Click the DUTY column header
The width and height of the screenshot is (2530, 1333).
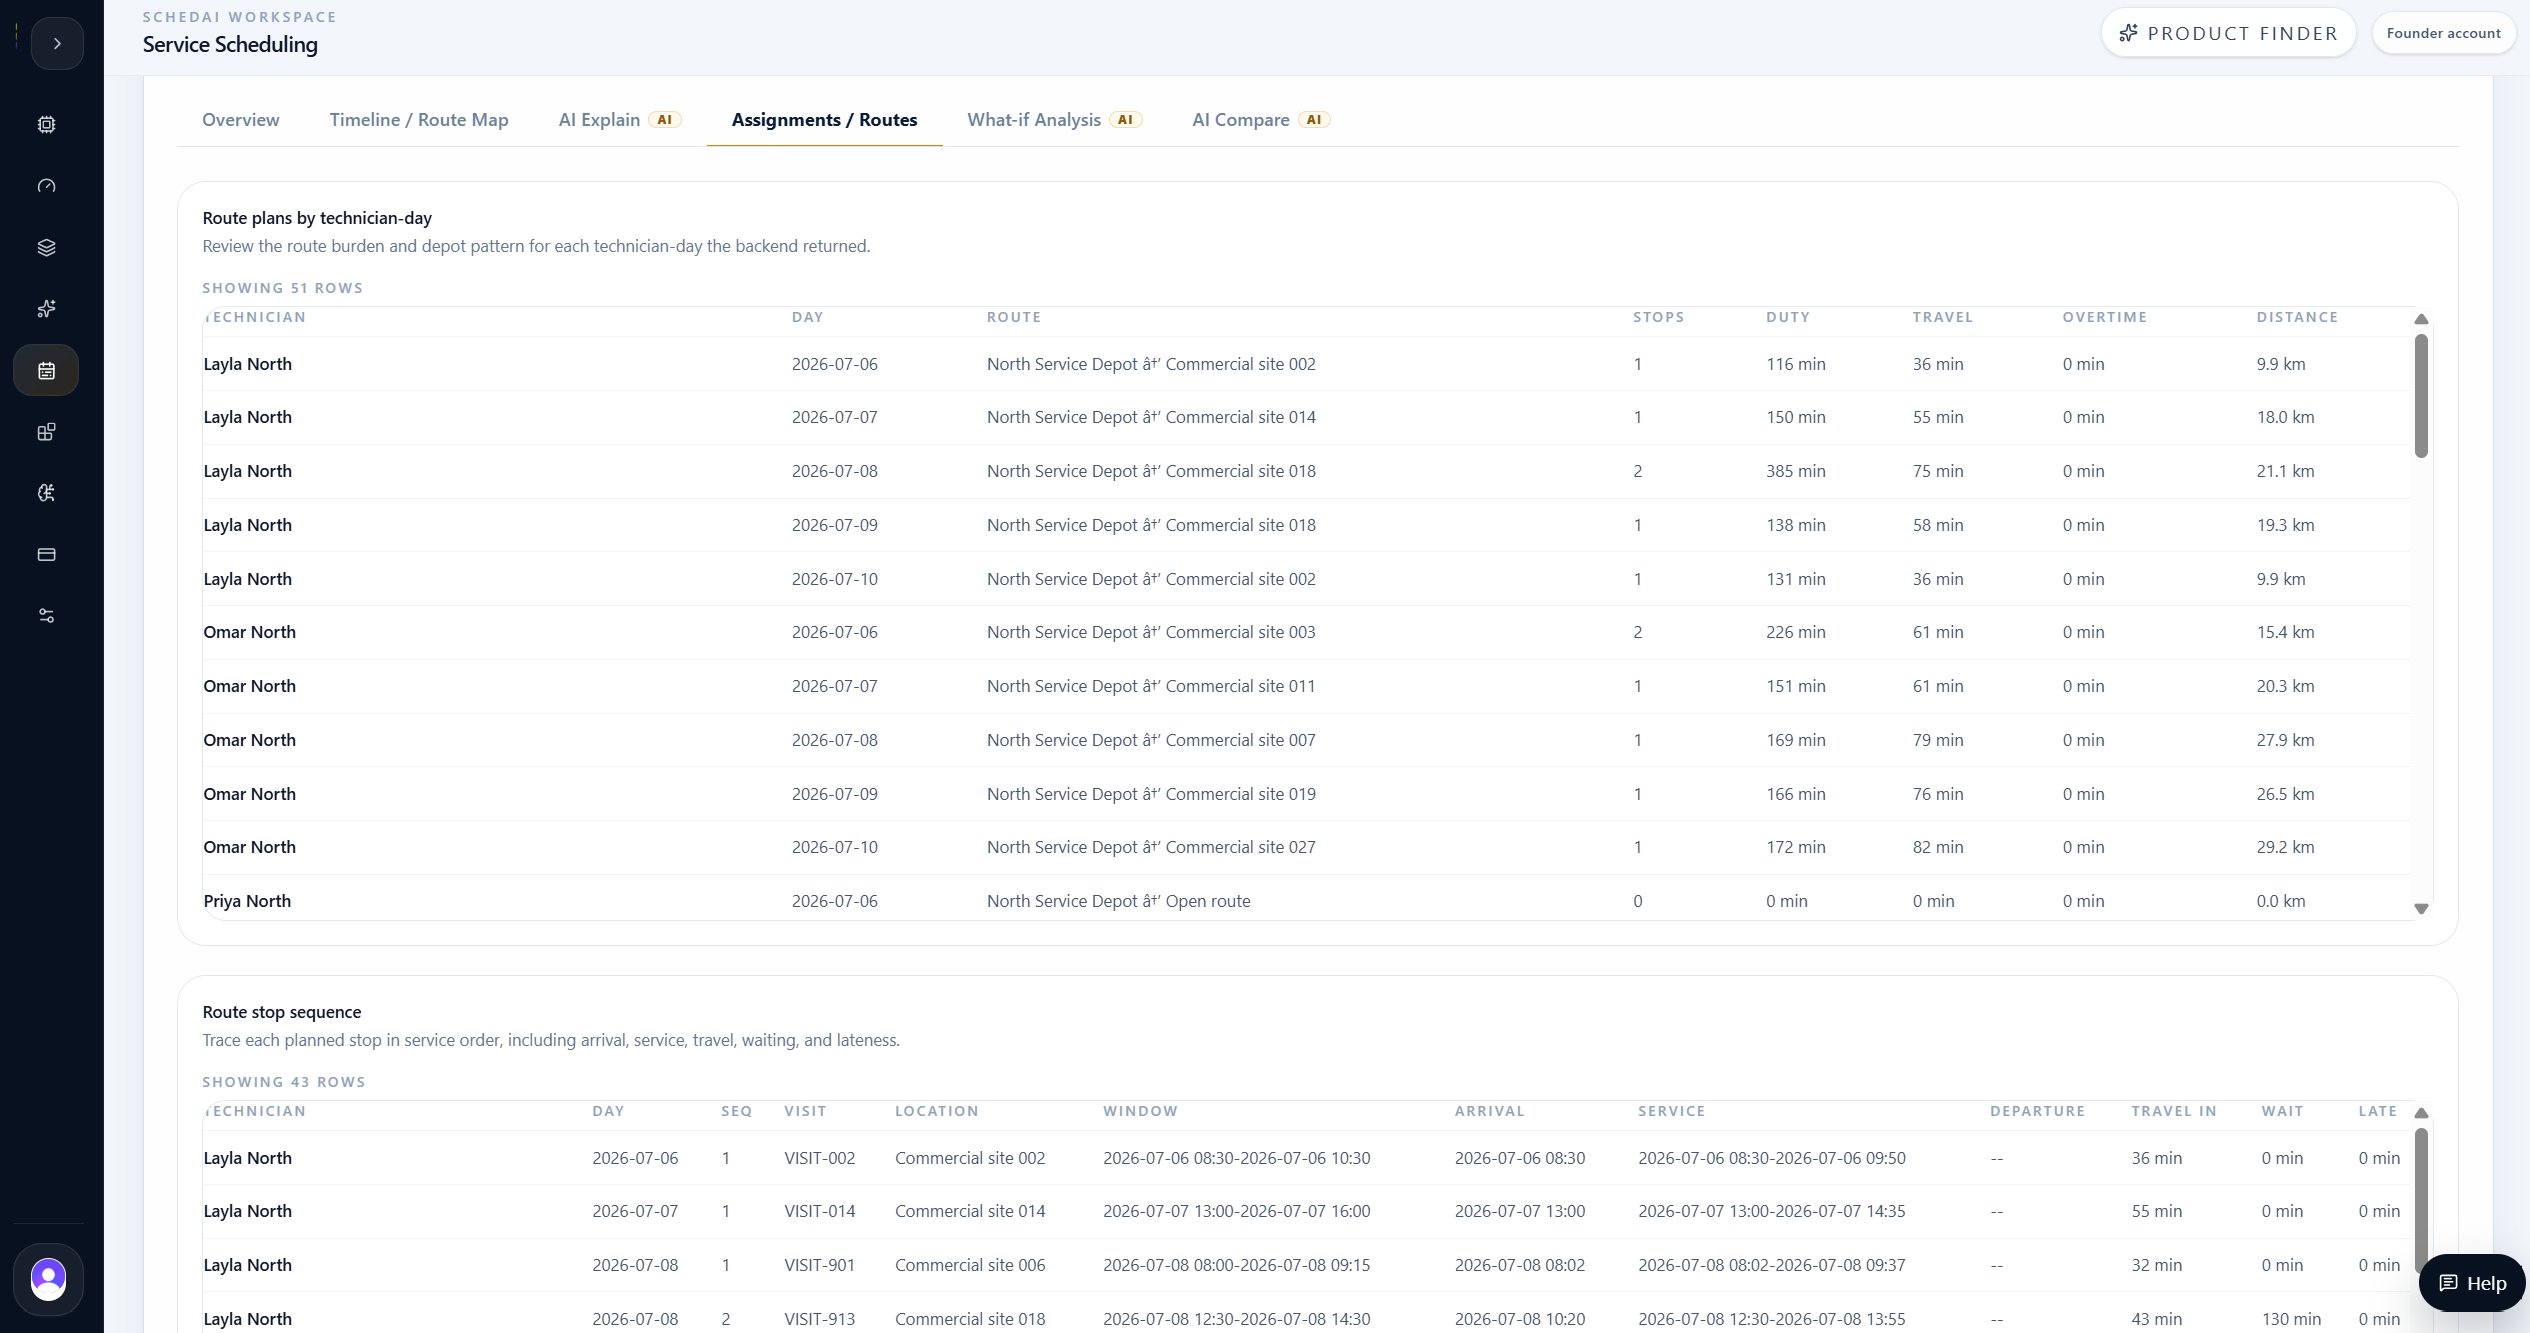[1787, 317]
